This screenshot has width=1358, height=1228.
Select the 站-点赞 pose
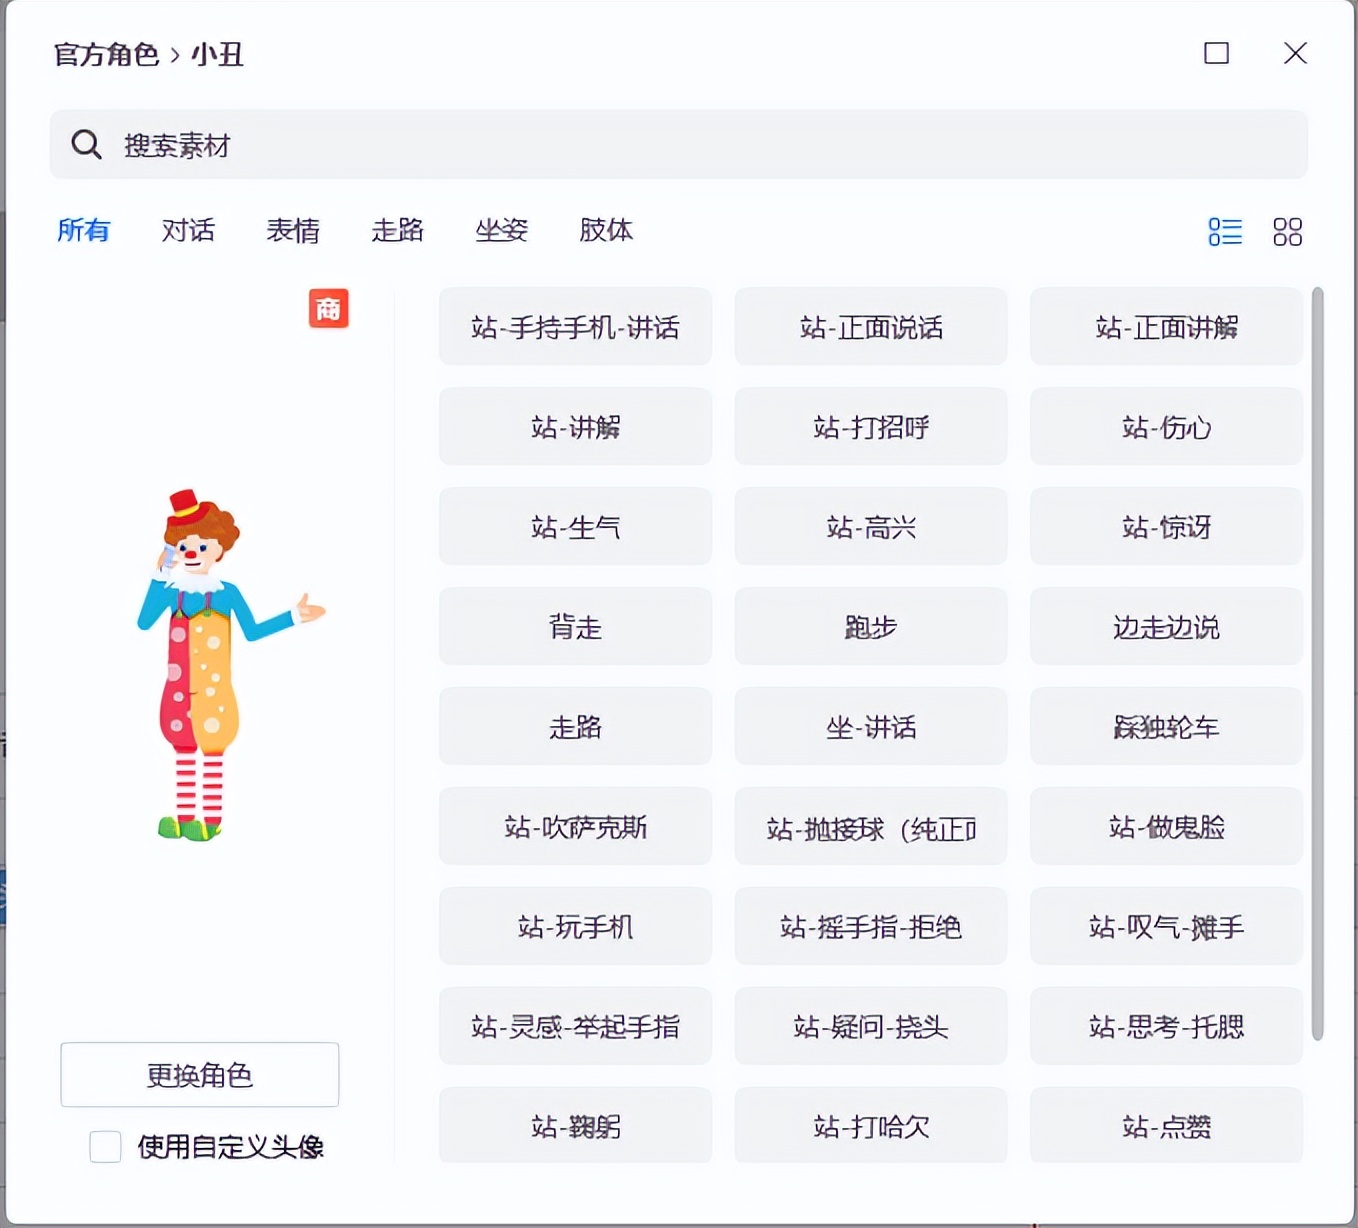coord(1165,1126)
